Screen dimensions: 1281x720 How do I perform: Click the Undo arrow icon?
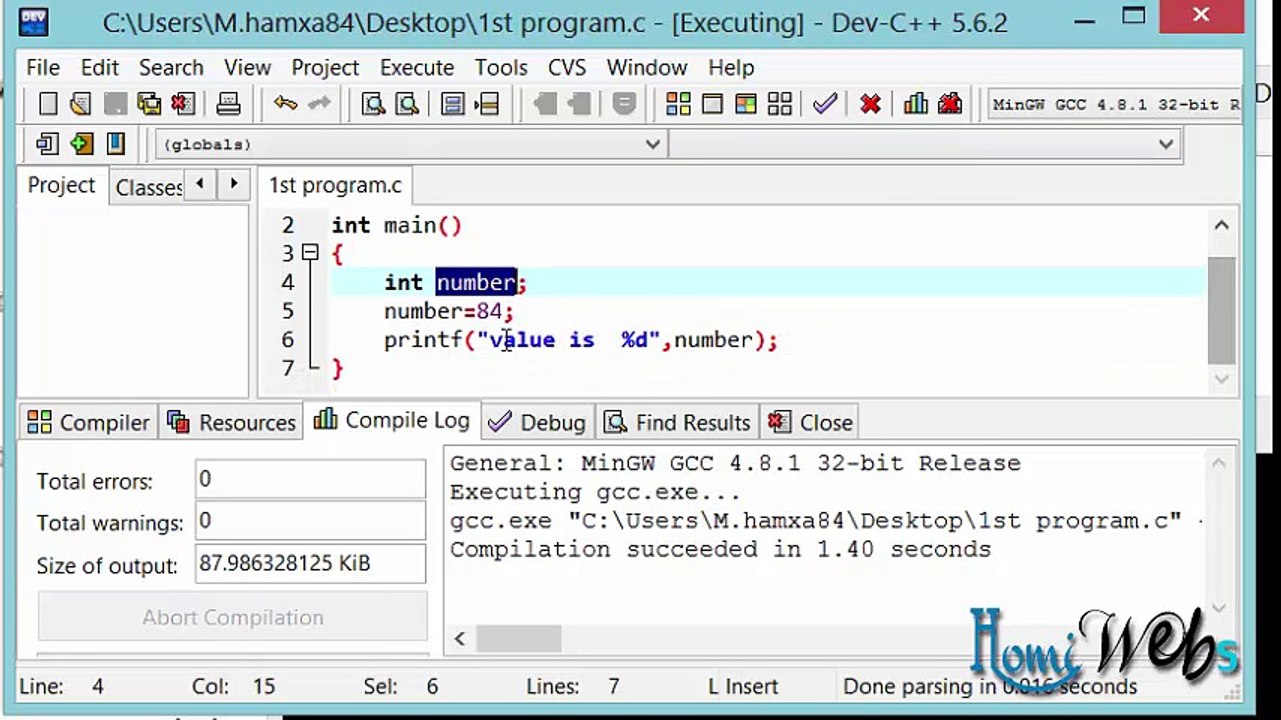286,104
